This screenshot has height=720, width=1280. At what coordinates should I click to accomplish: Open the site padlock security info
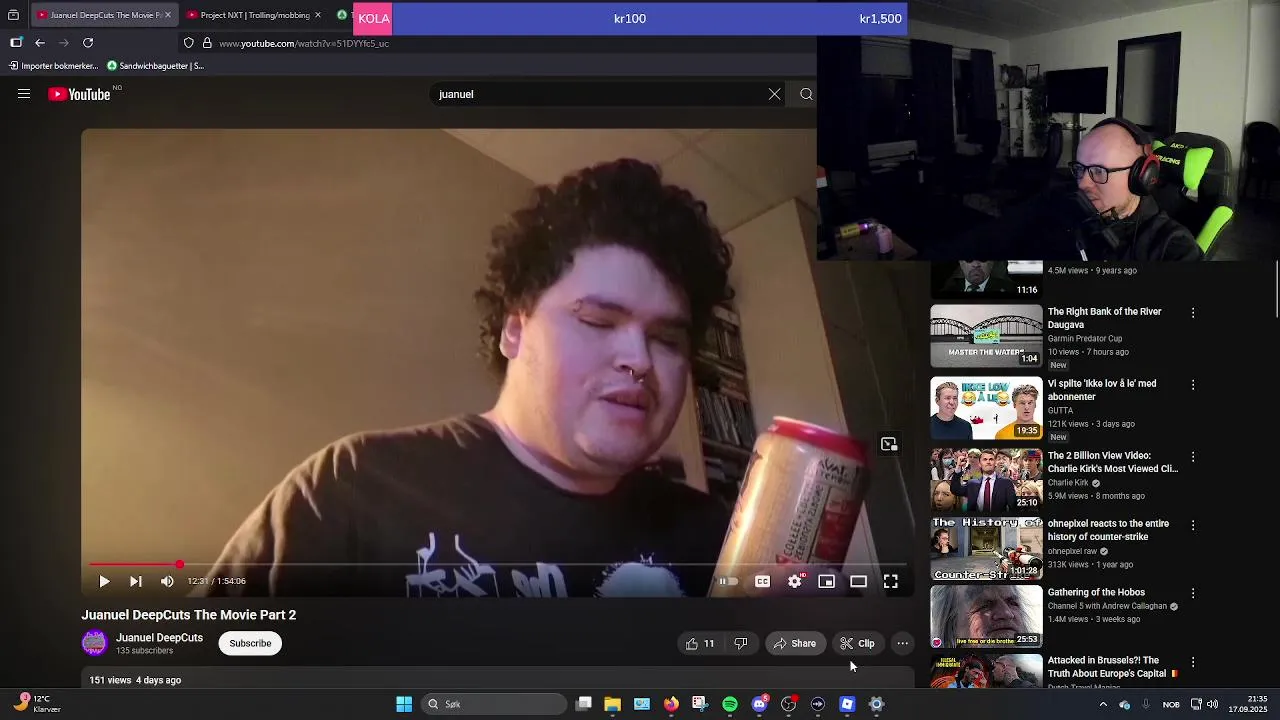point(207,43)
